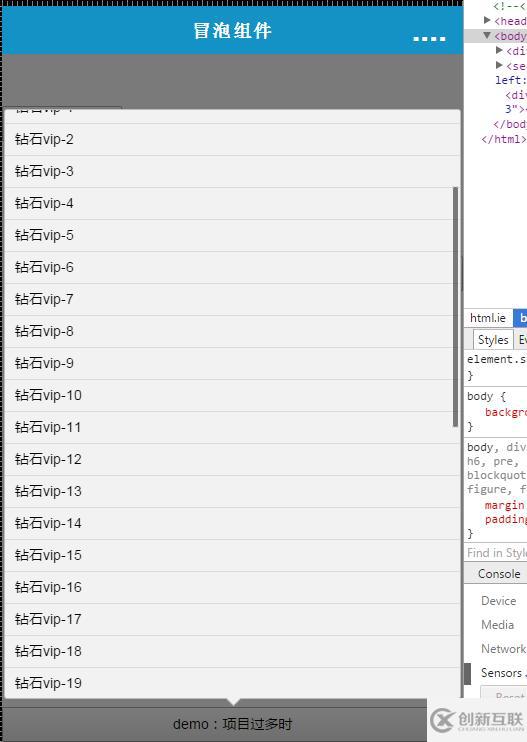The image size is (527, 742).
Task: Select list row 钻石vip-11
Action: tap(232, 427)
